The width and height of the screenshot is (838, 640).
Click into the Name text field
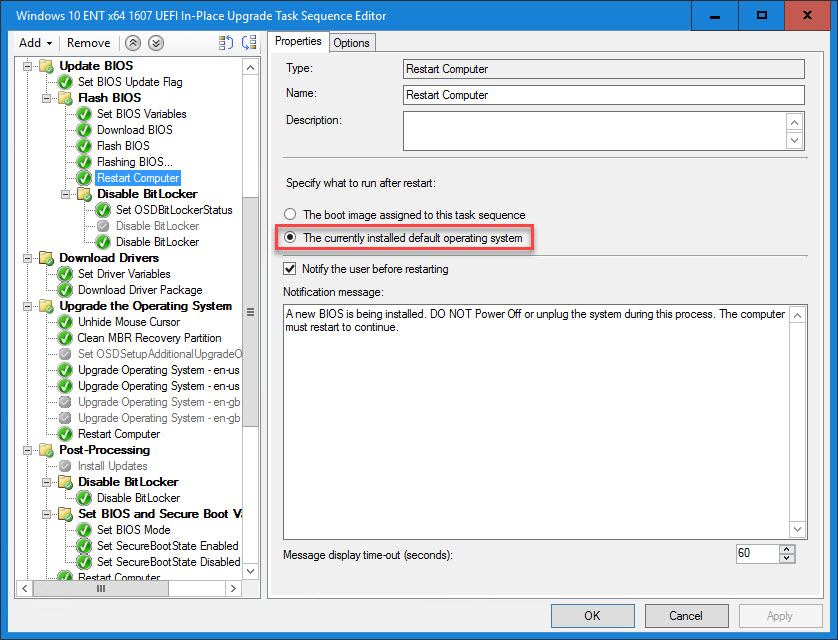pyautogui.click(x=603, y=95)
